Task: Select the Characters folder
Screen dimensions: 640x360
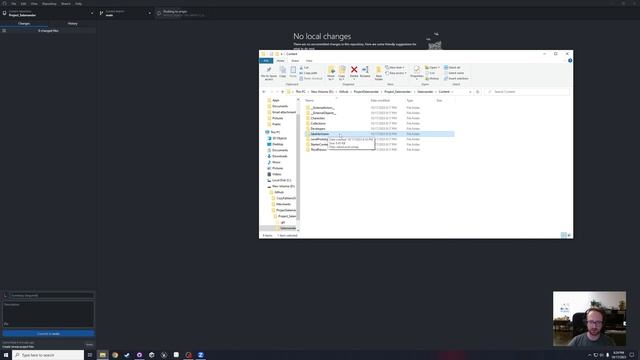Action: (318, 118)
